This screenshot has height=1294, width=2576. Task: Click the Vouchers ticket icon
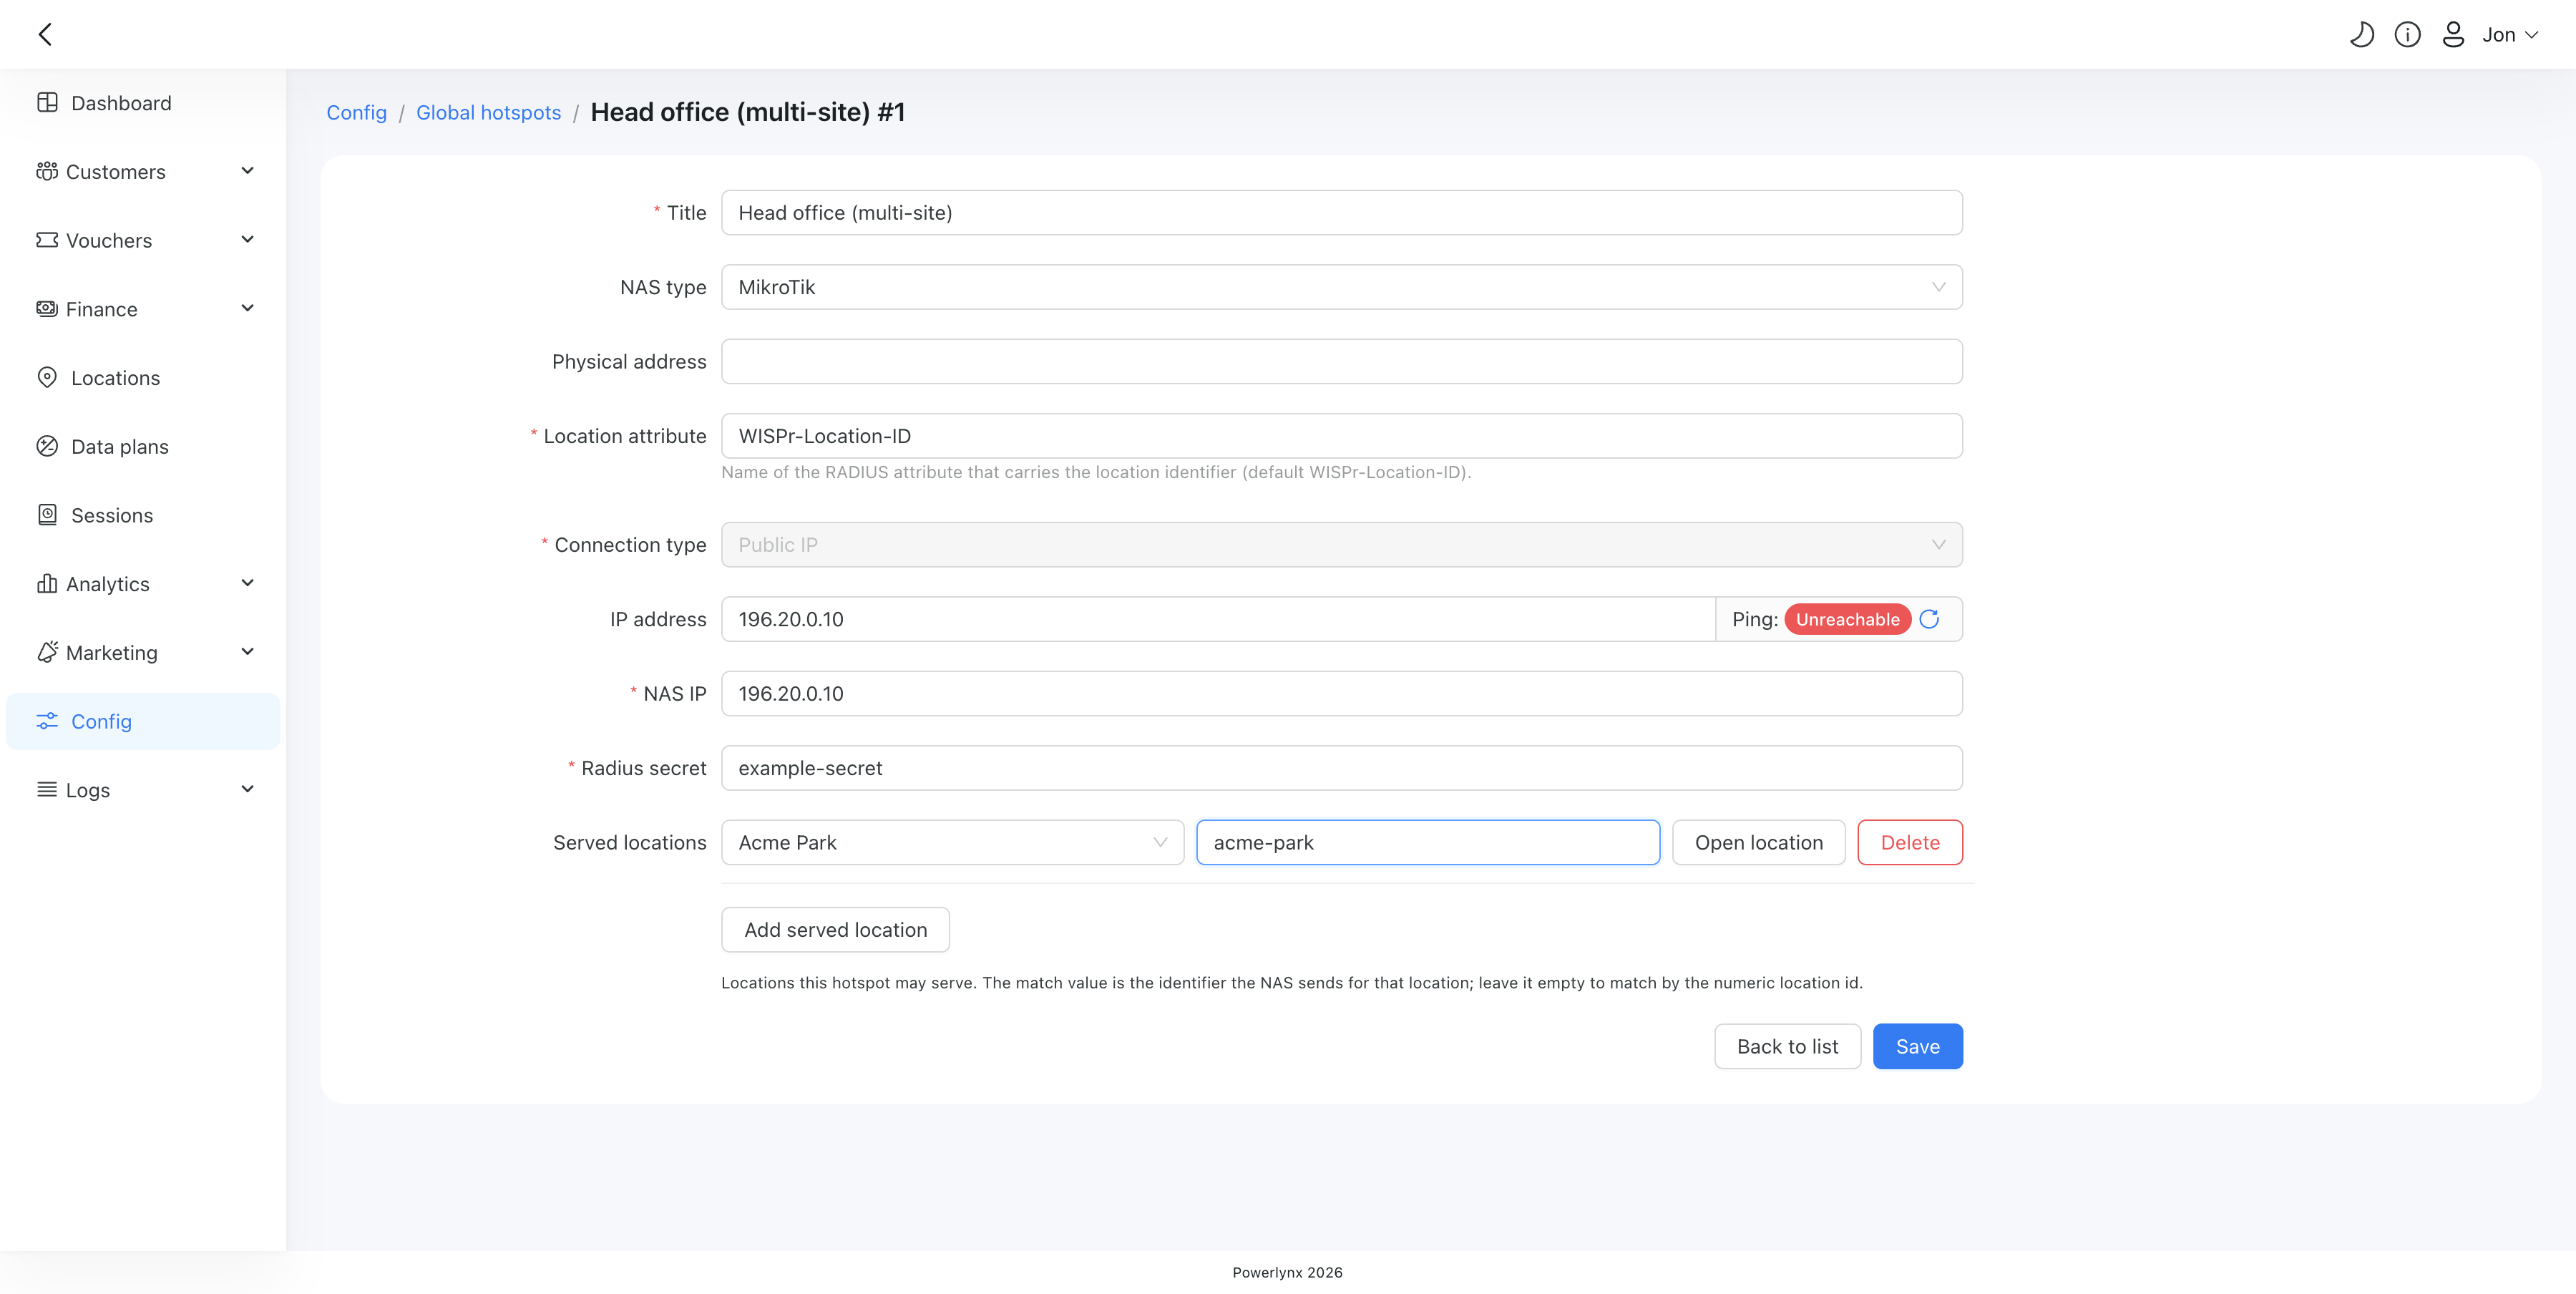47,240
